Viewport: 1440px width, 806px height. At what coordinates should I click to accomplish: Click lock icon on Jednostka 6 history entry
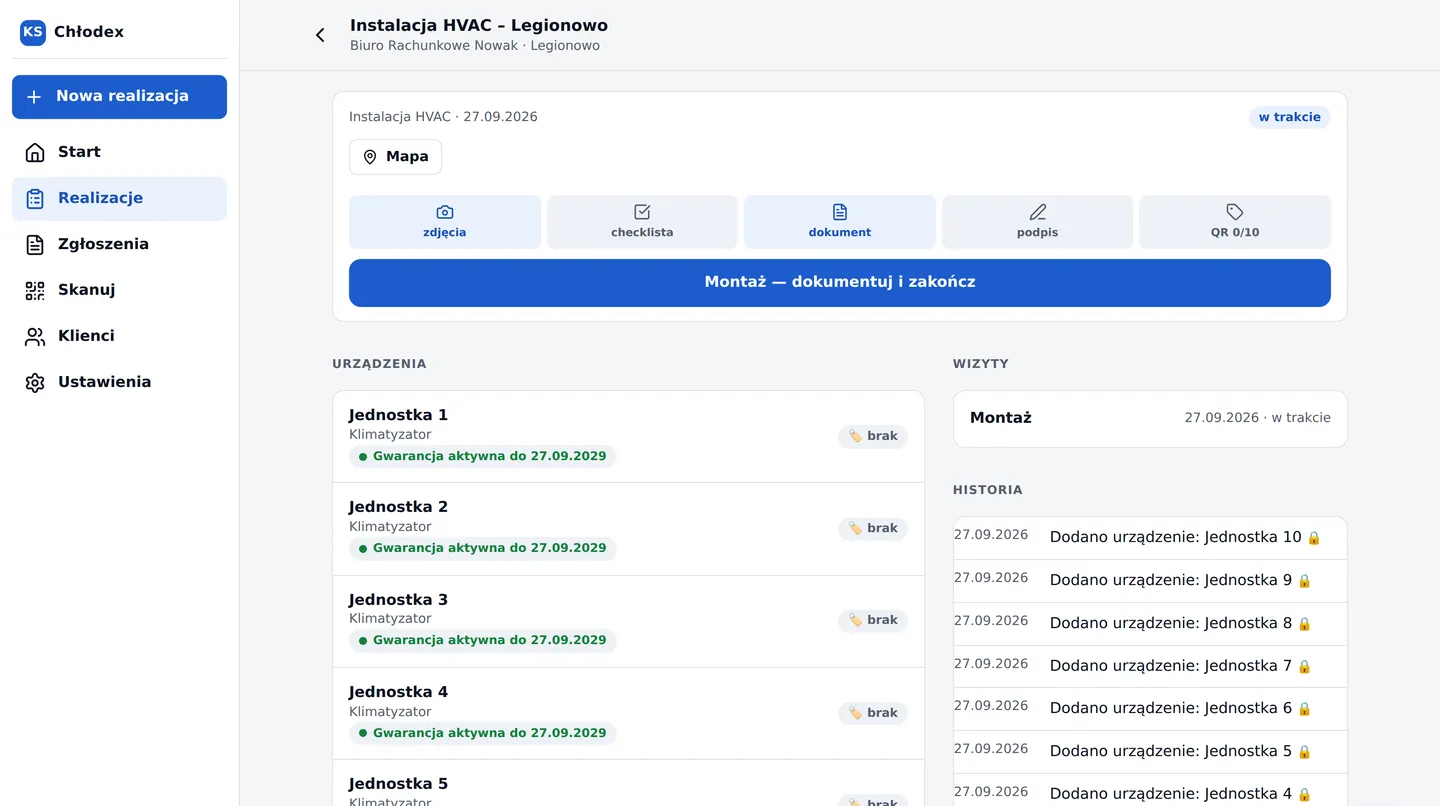pos(1304,709)
